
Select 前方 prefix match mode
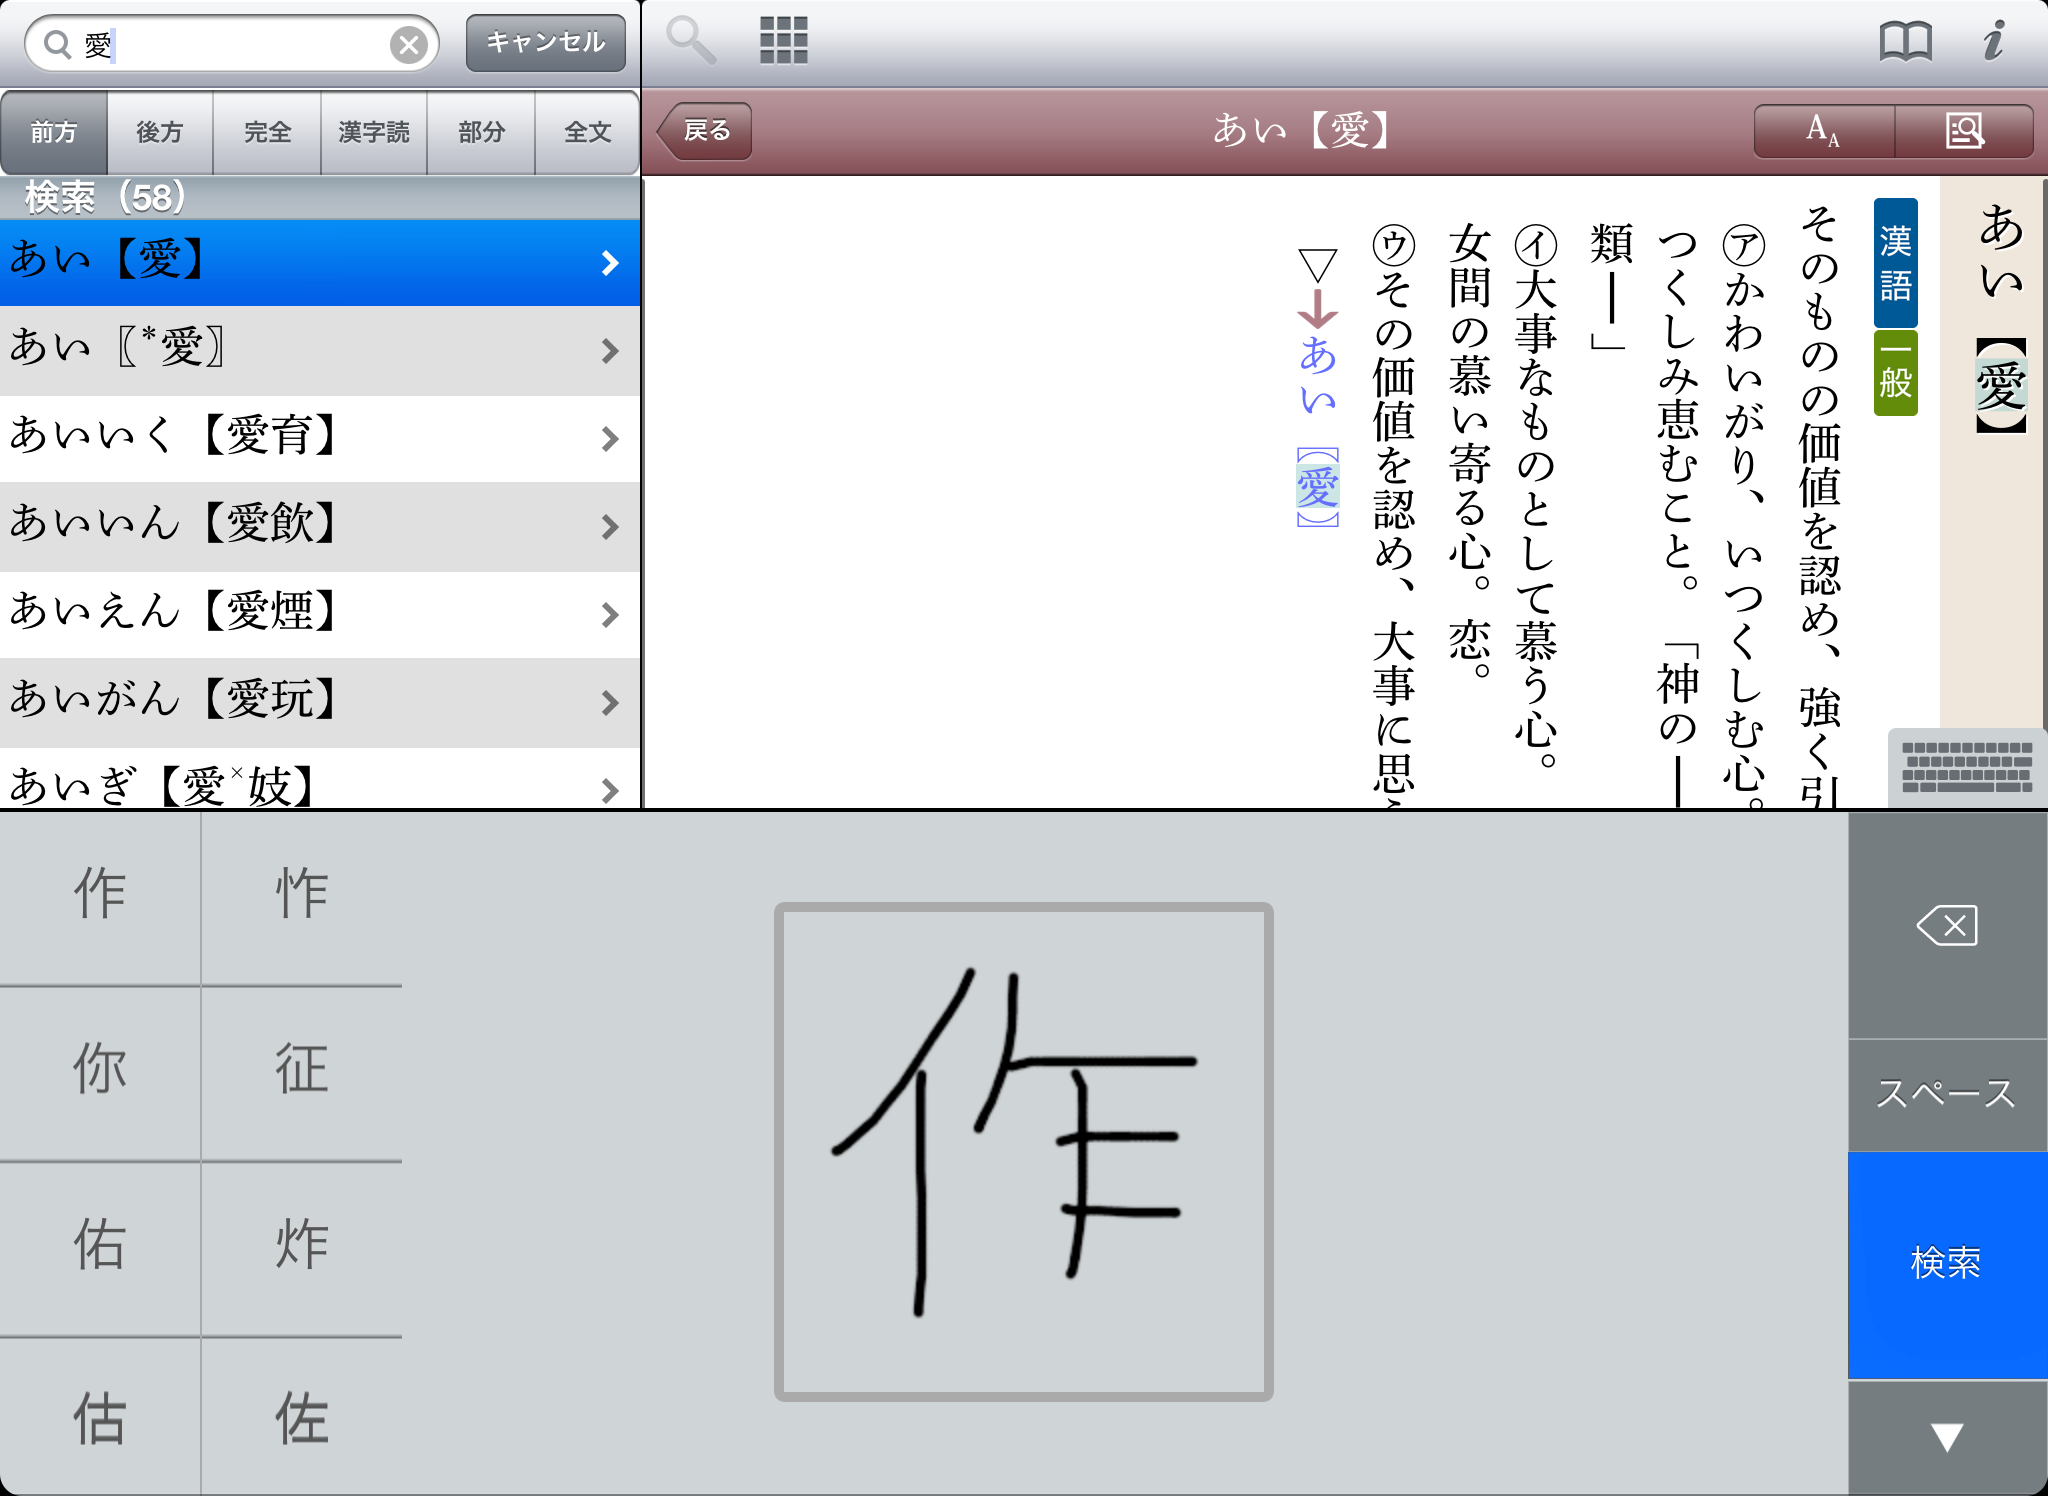[x=54, y=132]
